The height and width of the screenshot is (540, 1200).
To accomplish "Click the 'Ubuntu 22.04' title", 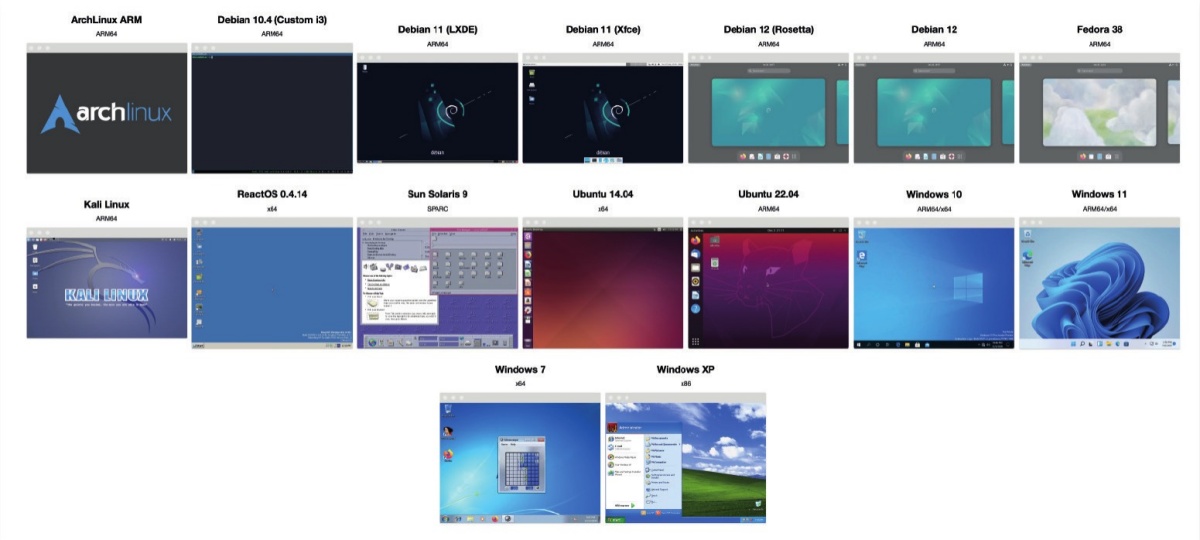I will point(769,194).
